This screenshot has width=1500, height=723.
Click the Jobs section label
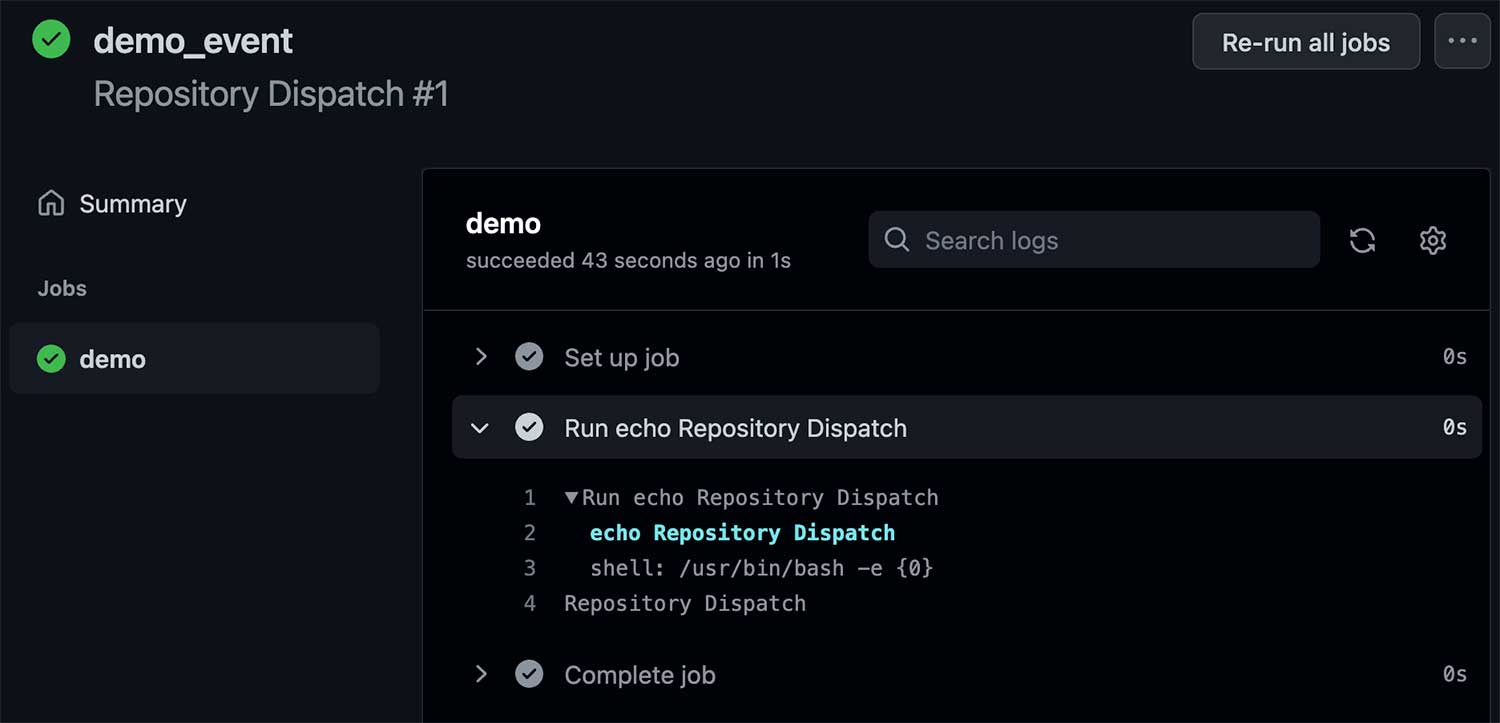click(x=62, y=288)
